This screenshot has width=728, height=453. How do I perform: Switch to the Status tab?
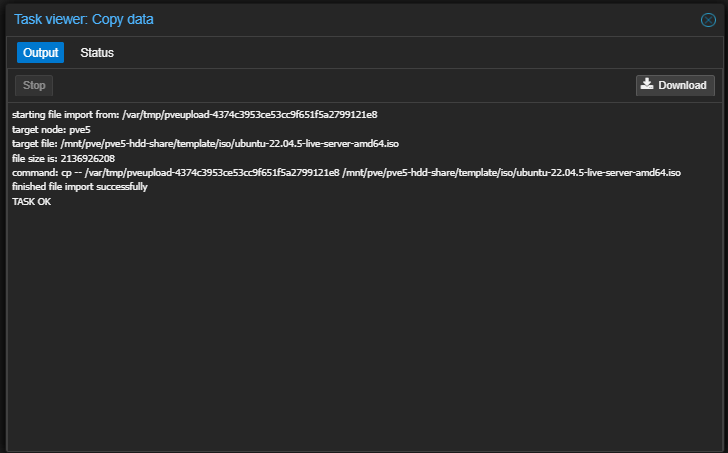click(x=97, y=52)
